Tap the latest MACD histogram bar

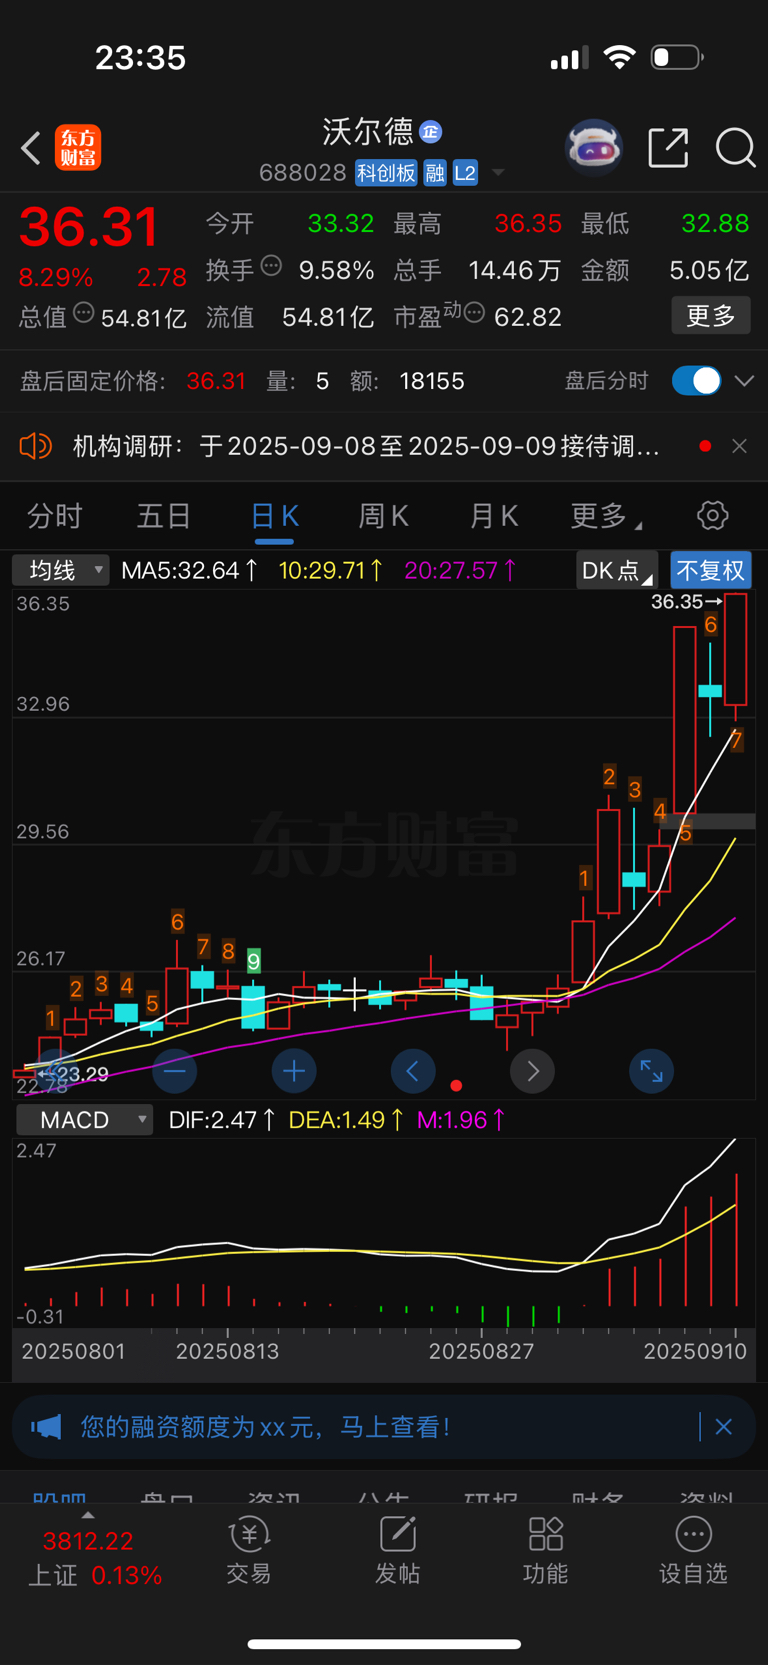pos(736,1239)
